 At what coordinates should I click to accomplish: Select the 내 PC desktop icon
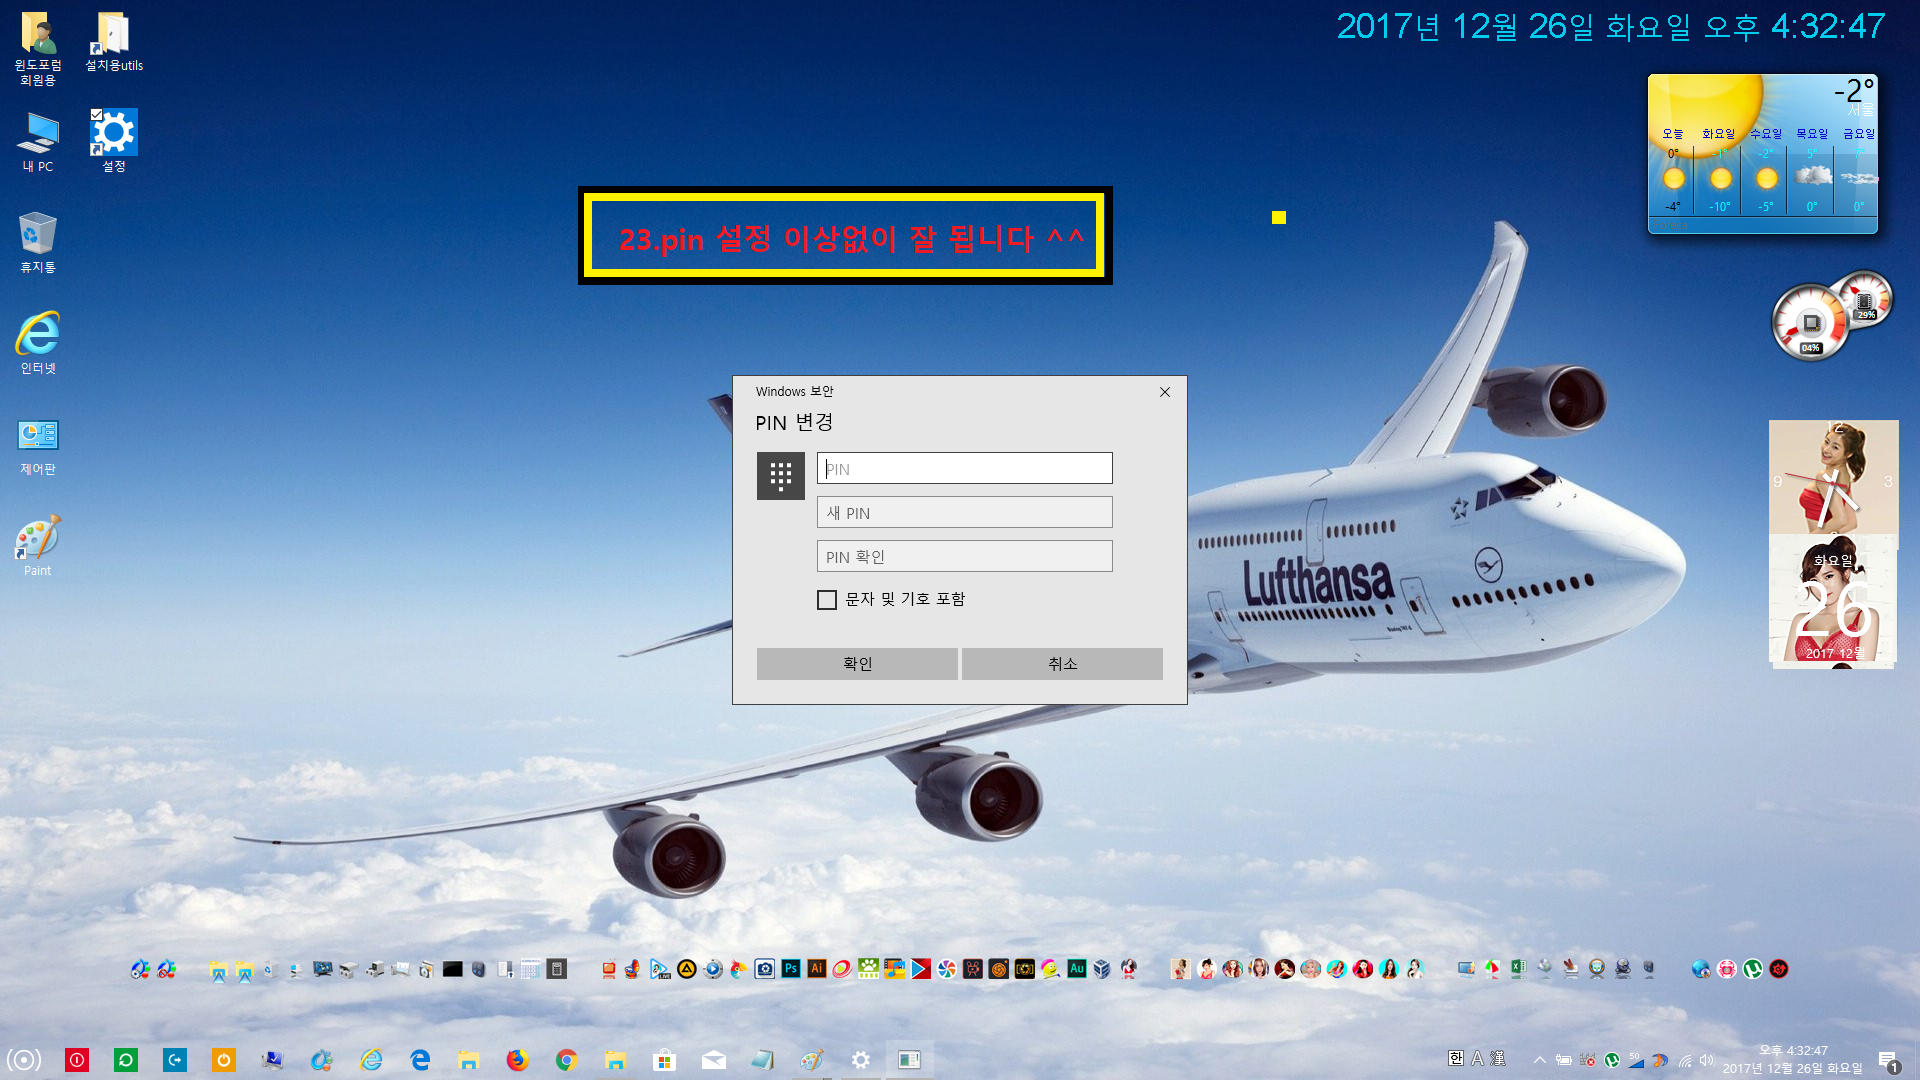38,141
